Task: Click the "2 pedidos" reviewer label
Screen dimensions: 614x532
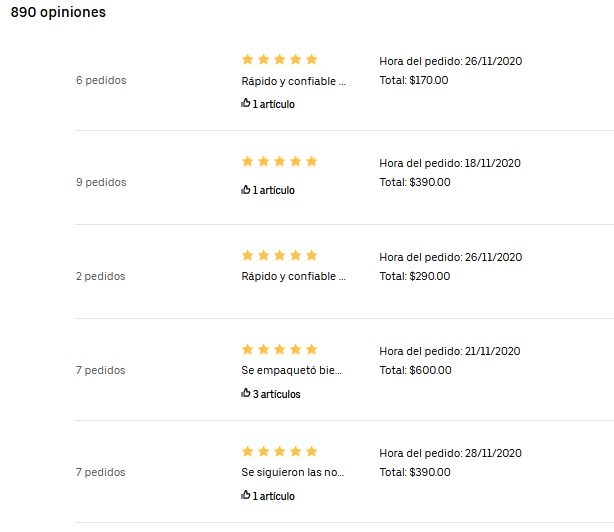Action: point(101,277)
